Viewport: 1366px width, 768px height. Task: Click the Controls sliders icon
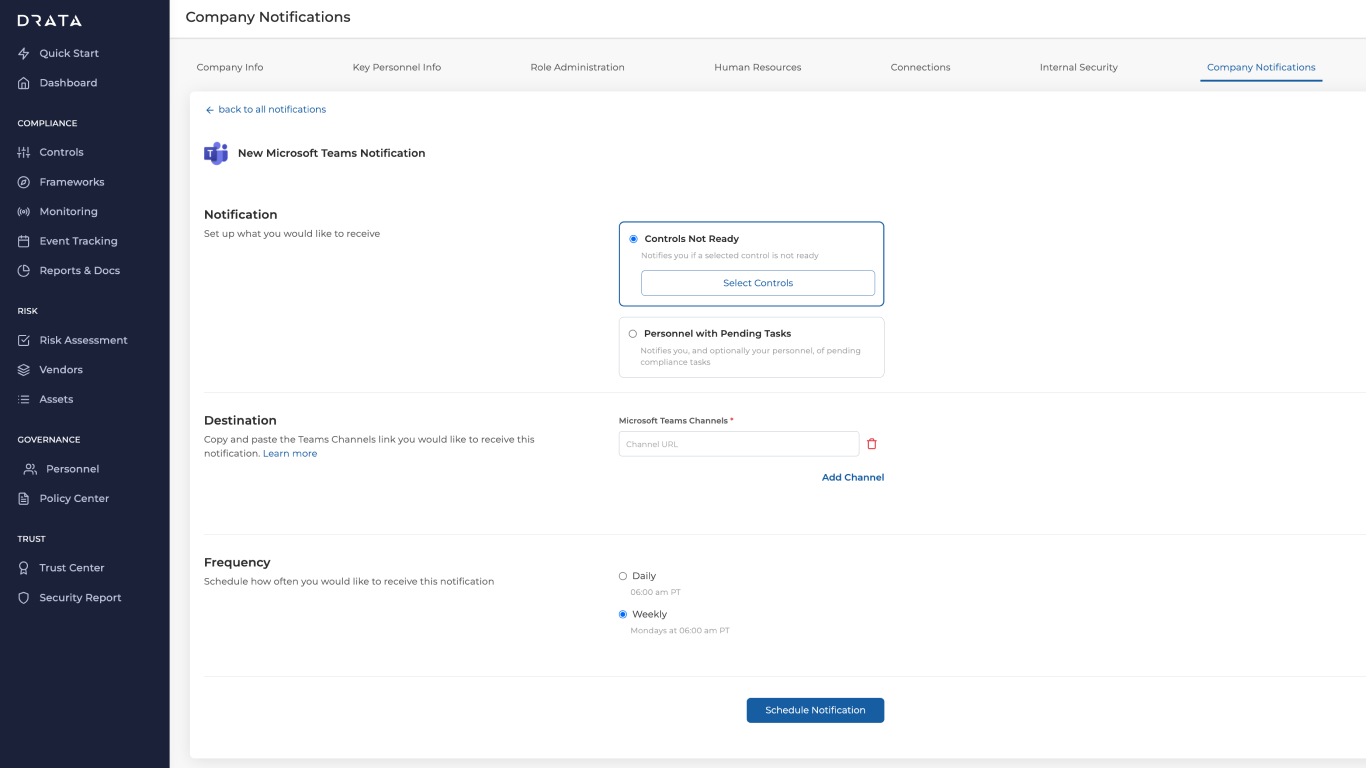pos(24,153)
